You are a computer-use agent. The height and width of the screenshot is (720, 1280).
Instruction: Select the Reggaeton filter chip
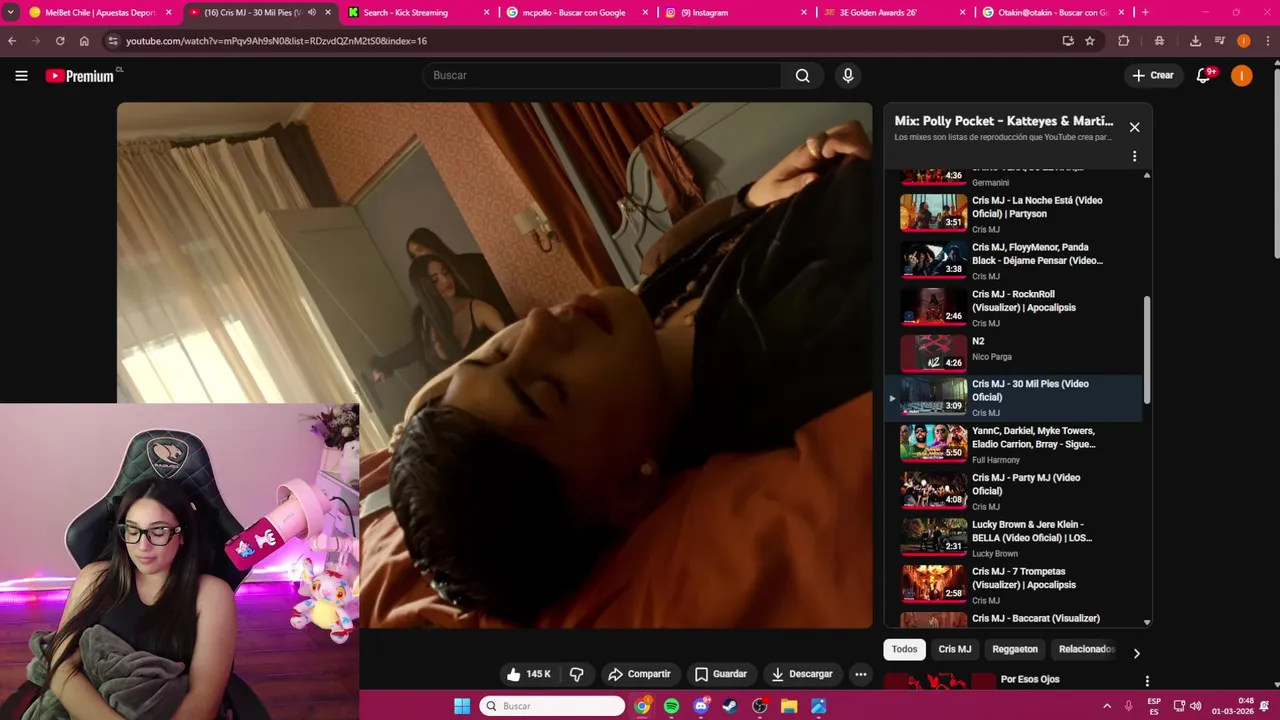(1015, 649)
